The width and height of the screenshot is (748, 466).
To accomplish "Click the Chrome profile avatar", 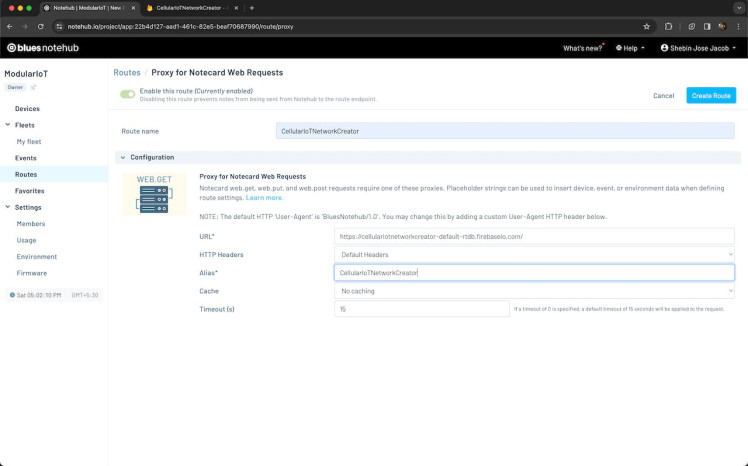I will (722, 27).
